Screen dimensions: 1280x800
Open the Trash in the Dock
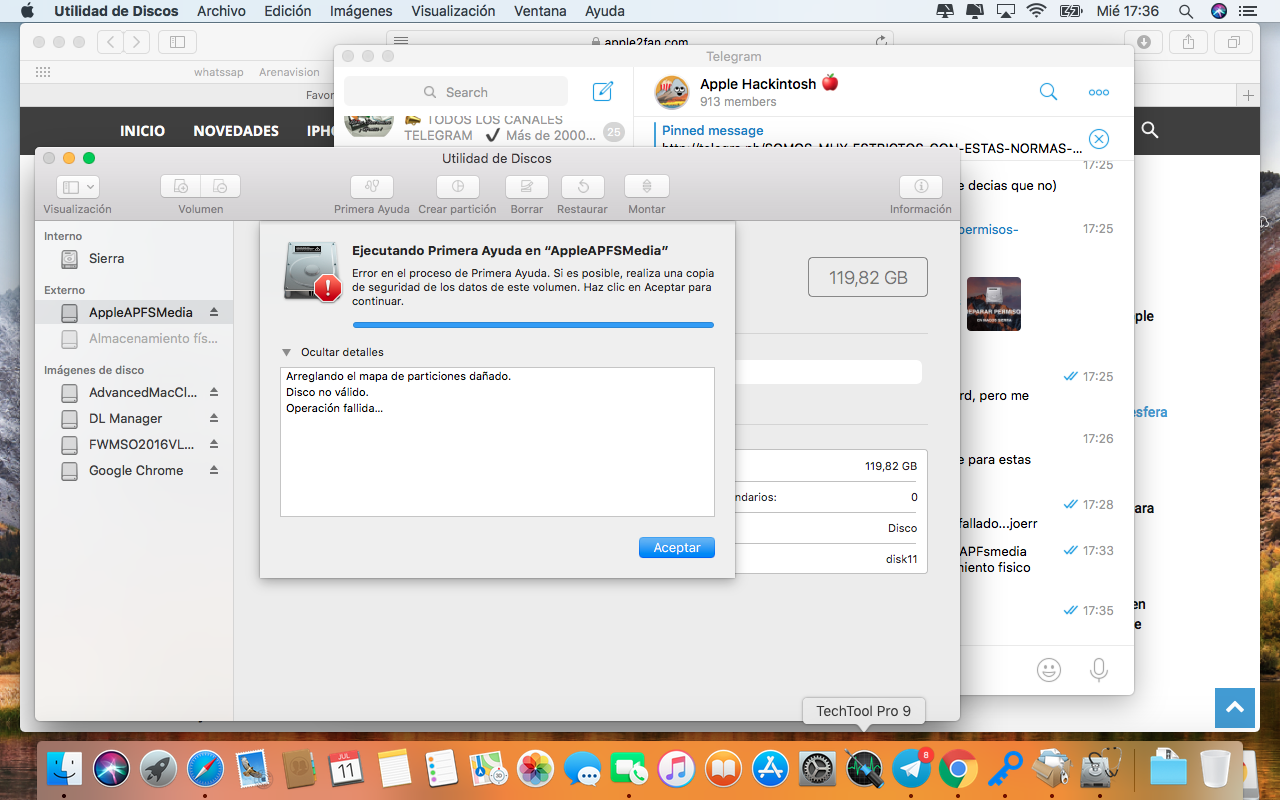coord(1215,769)
